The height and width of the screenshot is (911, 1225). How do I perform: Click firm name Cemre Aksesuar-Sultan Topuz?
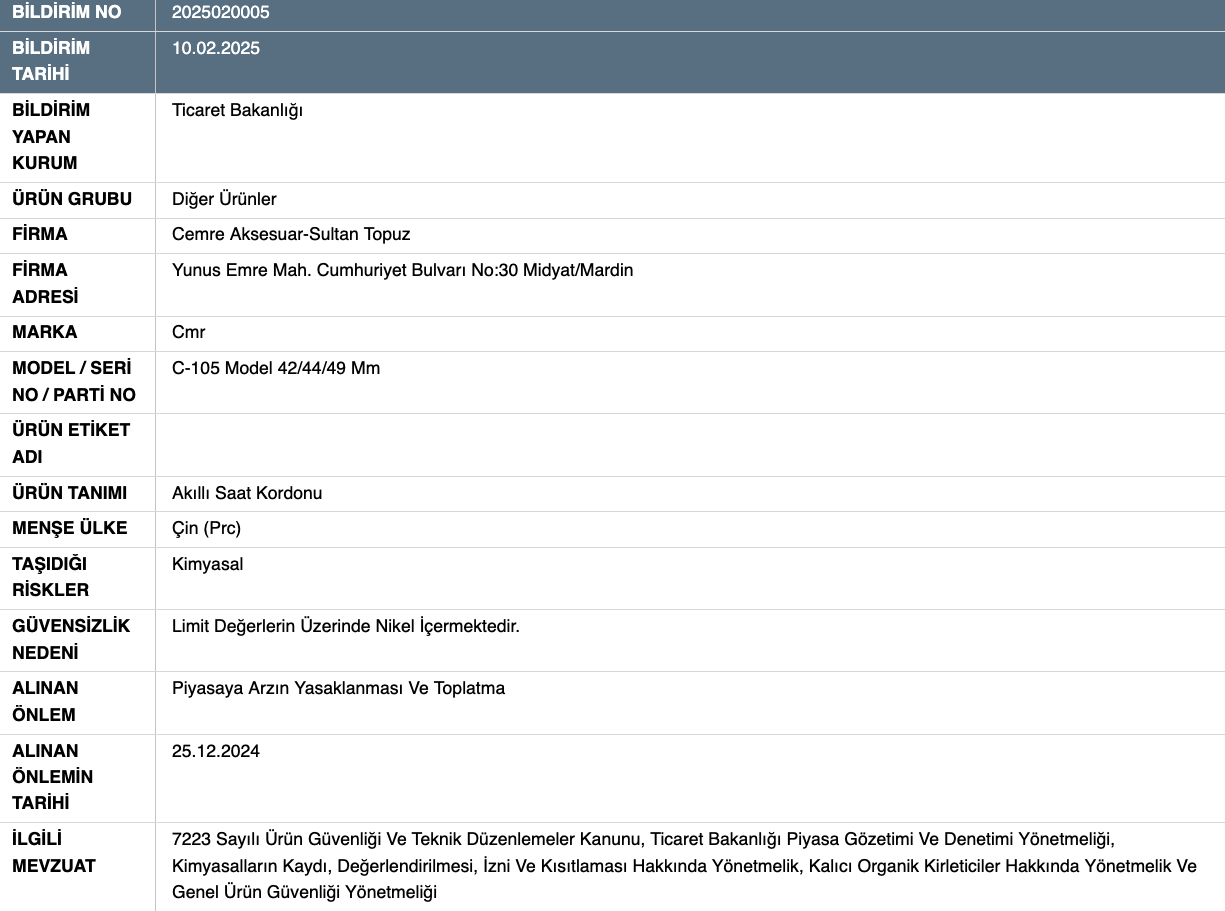(291, 234)
